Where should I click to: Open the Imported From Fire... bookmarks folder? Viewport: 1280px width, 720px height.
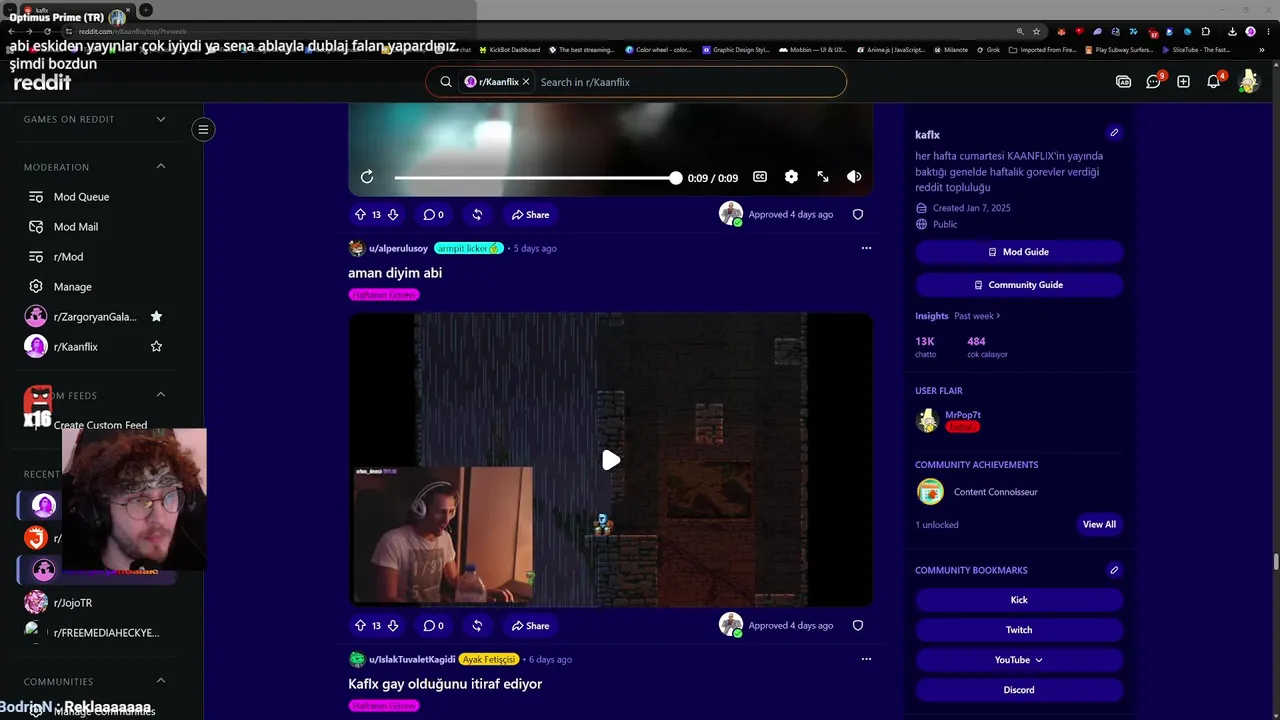coord(1042,50)
